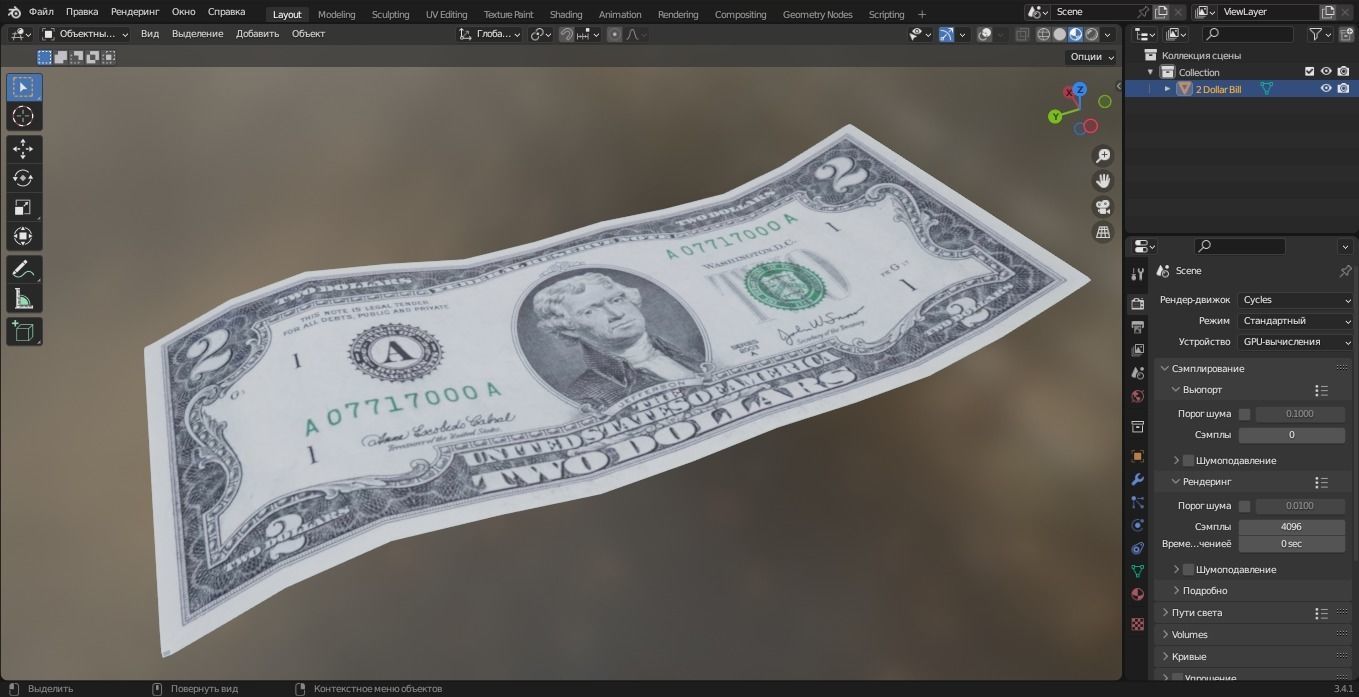Switch to rendered viewport shading
Viewport: 1359px width, 697px height.
coord(1091,34)
